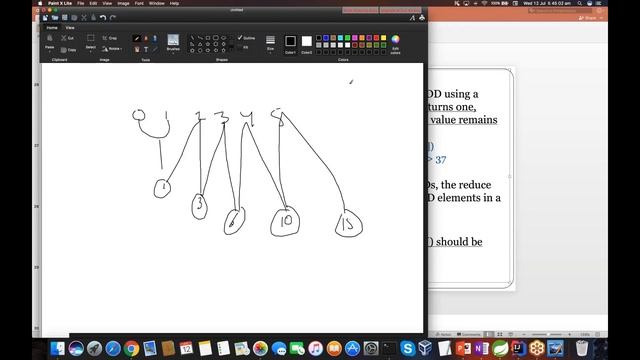Open the Edit menu

coord(93,3)
